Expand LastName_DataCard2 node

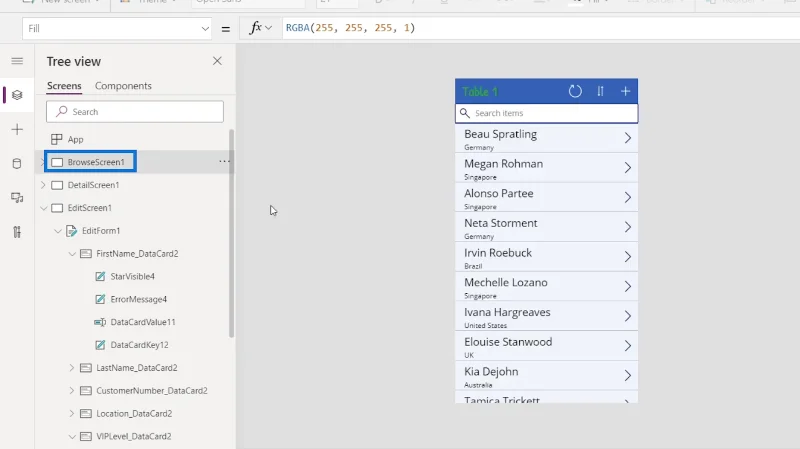point(72,368)
